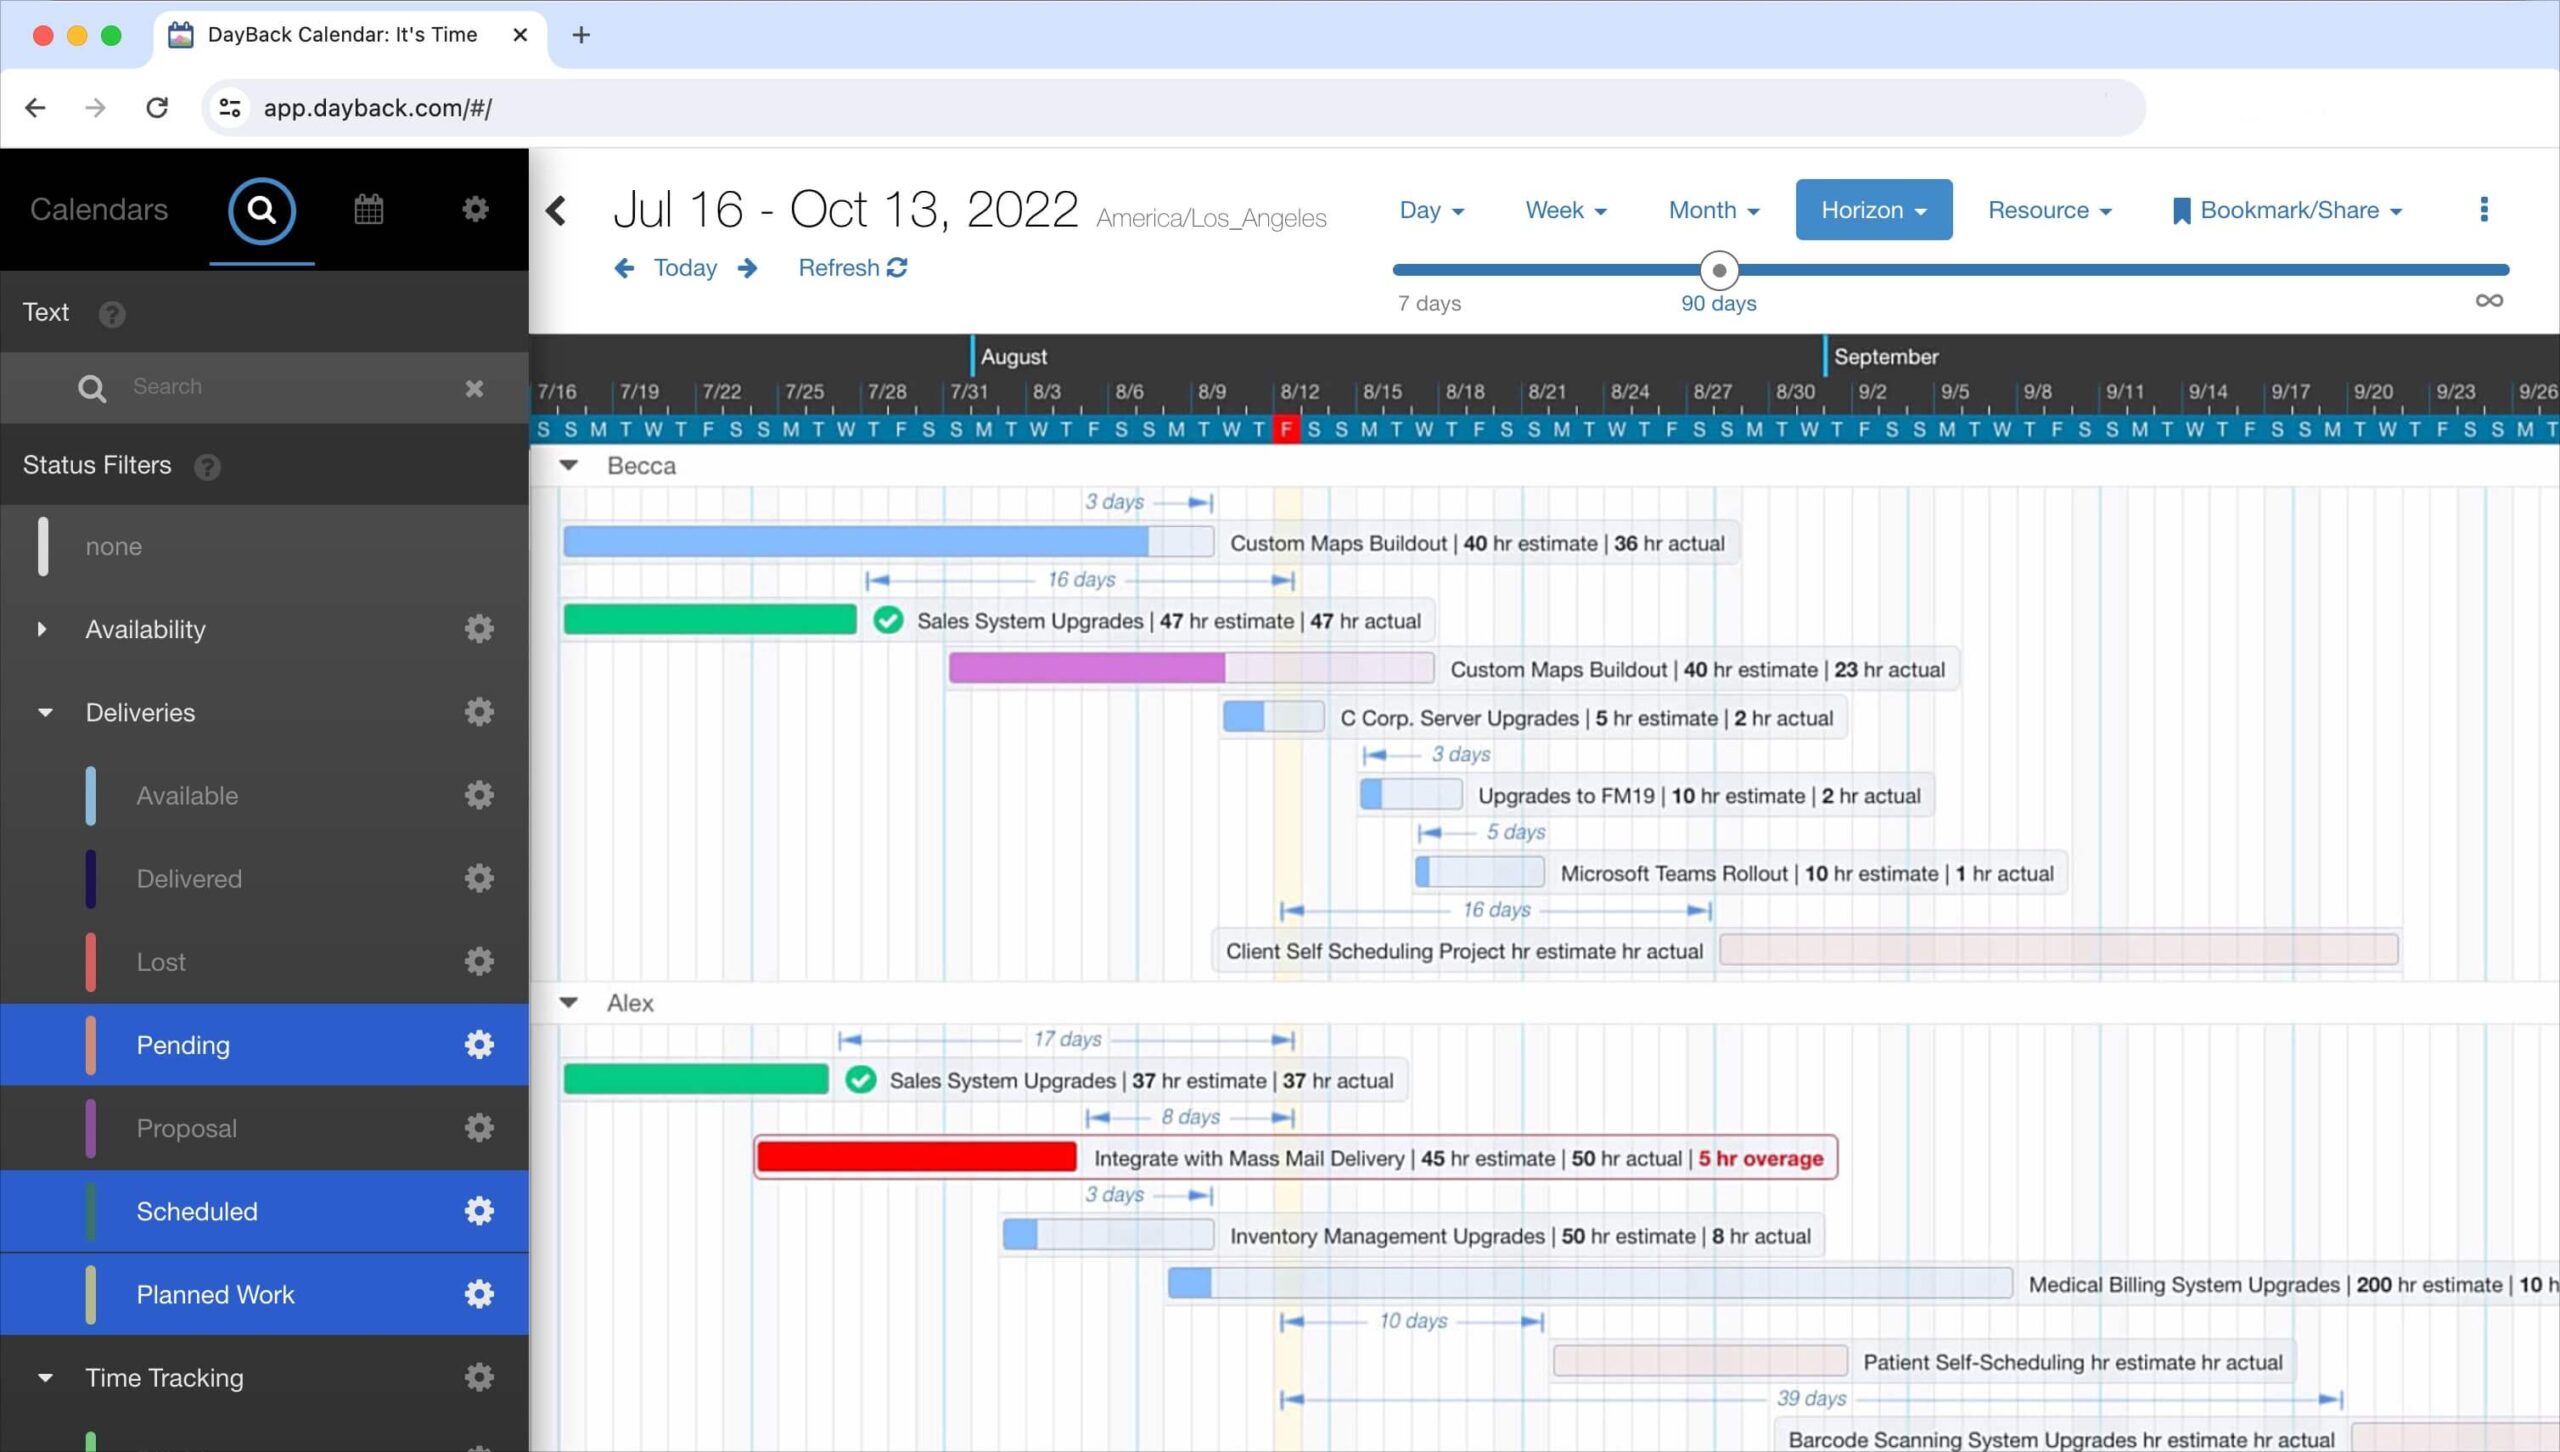Go to next date range arrow

748,268
